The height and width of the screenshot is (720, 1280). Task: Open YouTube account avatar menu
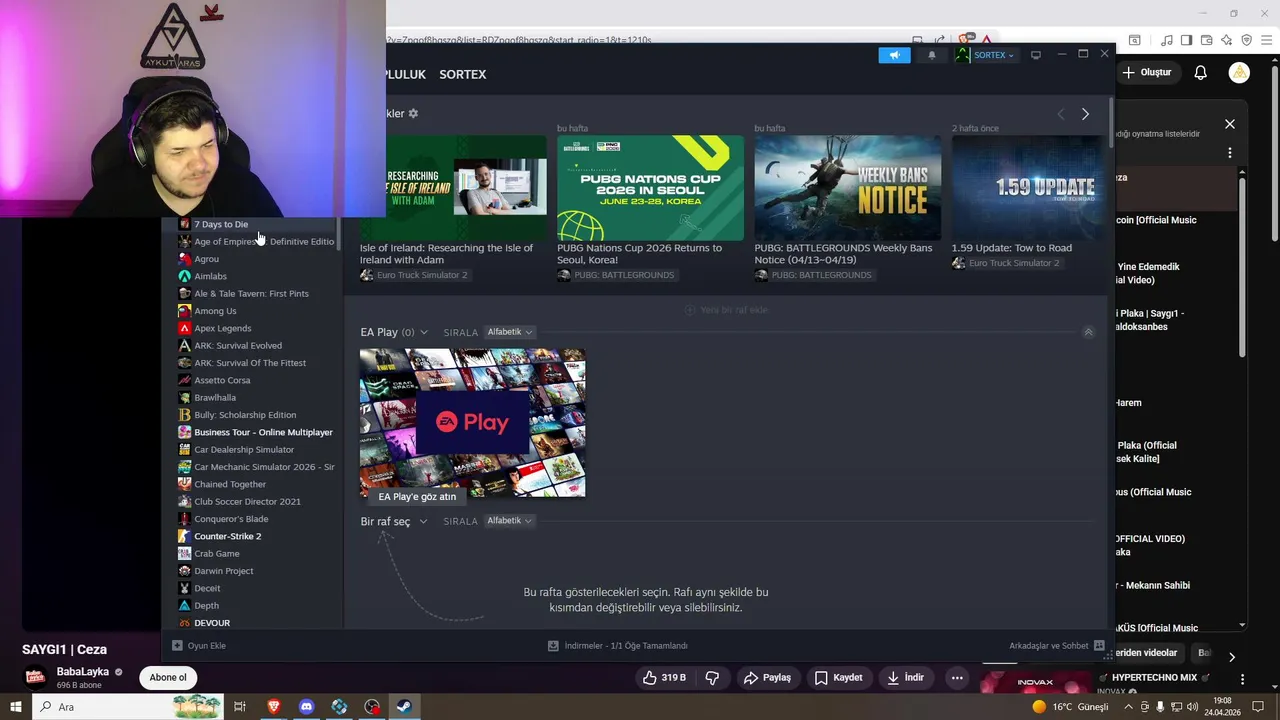(x=1239, y=72)
